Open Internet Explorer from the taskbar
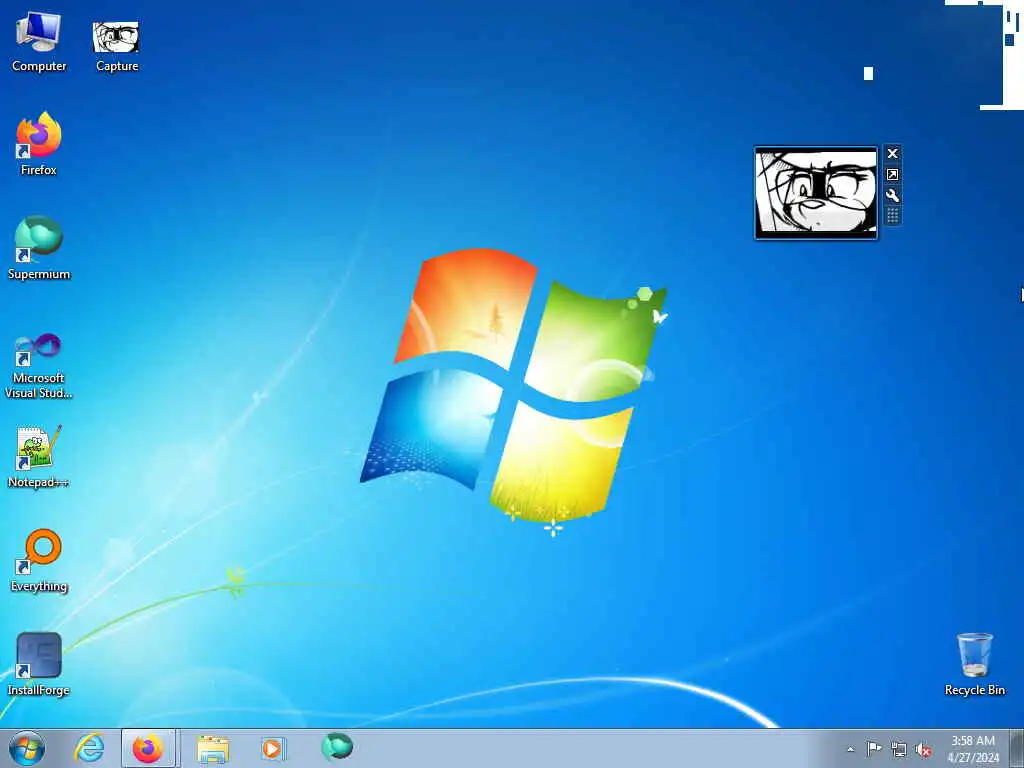 (x=89, y=748)
